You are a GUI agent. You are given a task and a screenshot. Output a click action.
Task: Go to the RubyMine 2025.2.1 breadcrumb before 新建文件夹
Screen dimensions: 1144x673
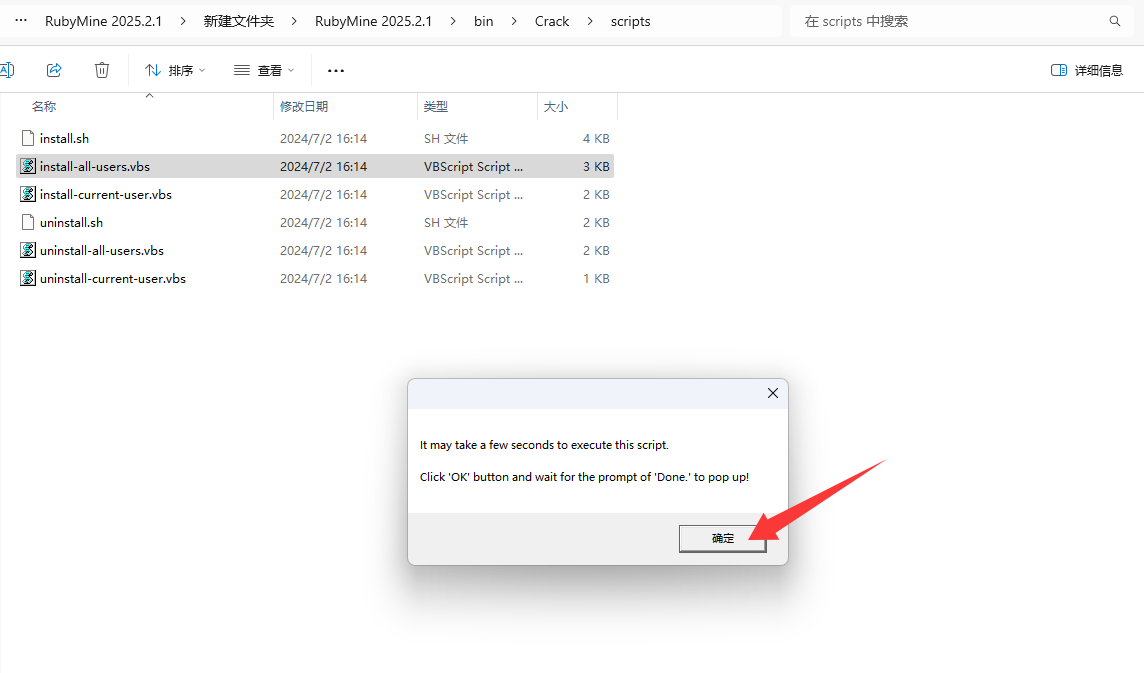click(104, 21)
